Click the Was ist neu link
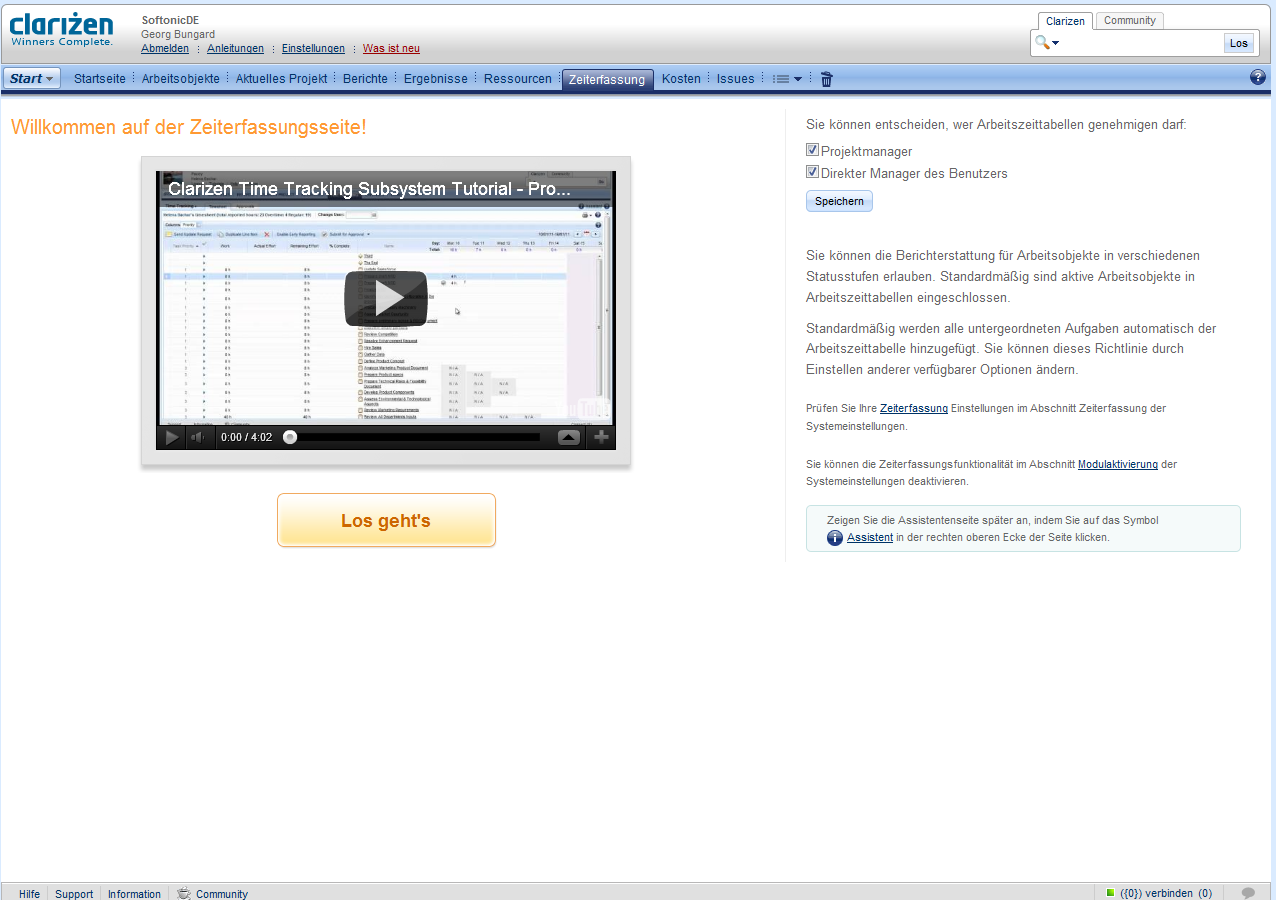Image resolution: width=1276 pixels, height=900 pixels. [x=391, y=48]
